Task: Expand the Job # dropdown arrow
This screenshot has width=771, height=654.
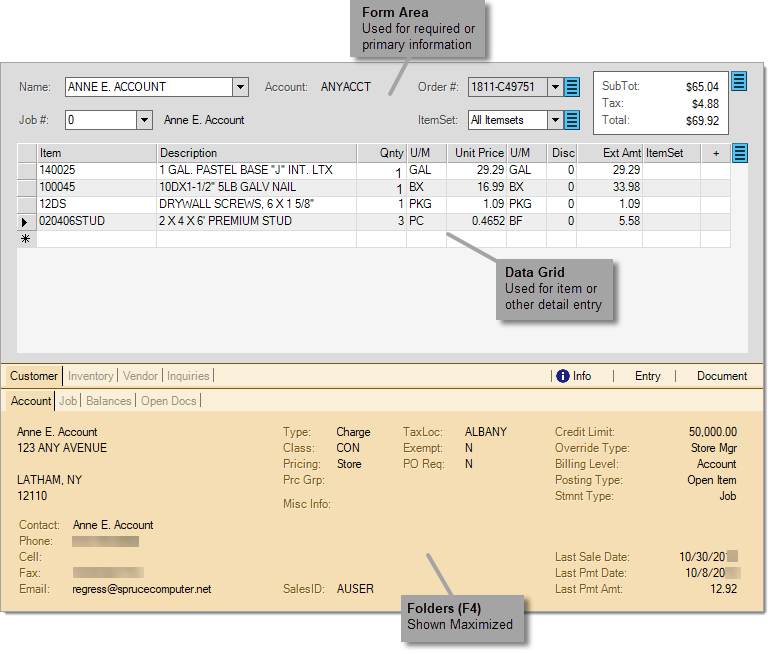Action: pos(144,120)
